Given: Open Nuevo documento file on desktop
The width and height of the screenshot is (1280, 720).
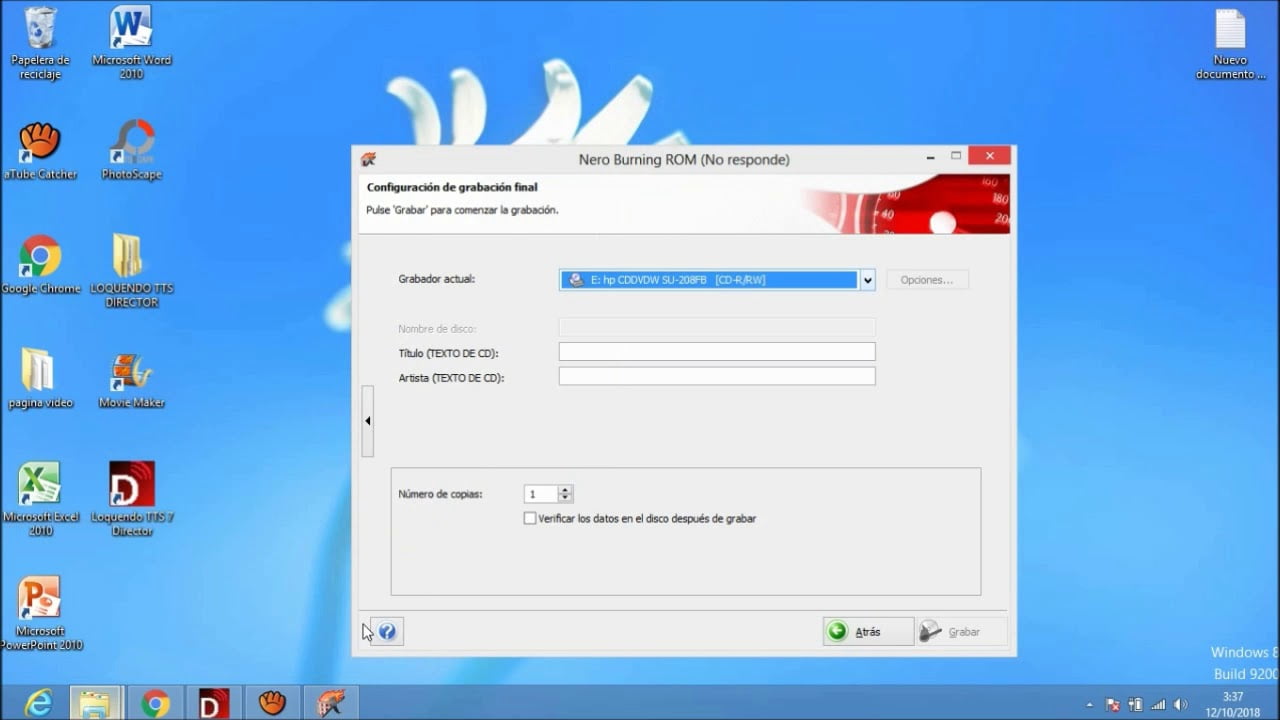Looking at the screenshot, I should (x=1230, y=44).
